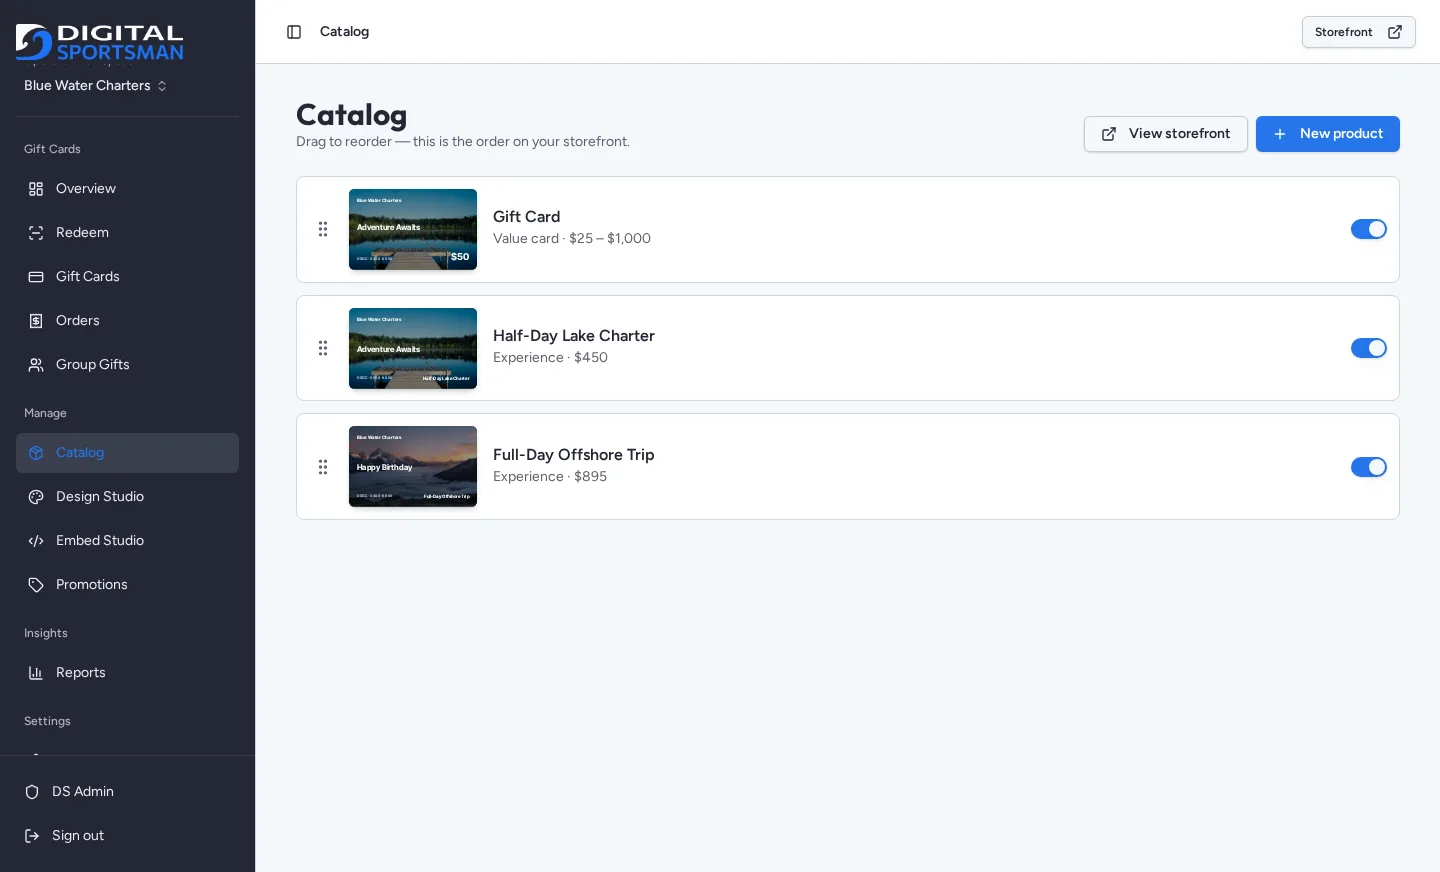Open the Blue Water Charters account switcher
This screenshot has width=1440, height=872.
tap(96, 86)
